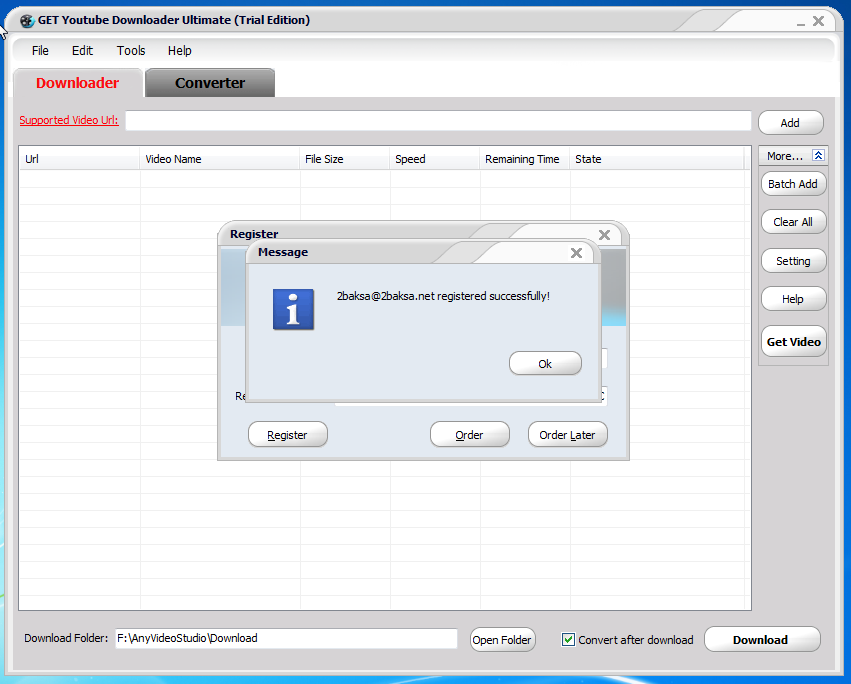The image size is (851, 684).
Task: Choose Order Later in Register dialog
Action: tap(568, 434)
